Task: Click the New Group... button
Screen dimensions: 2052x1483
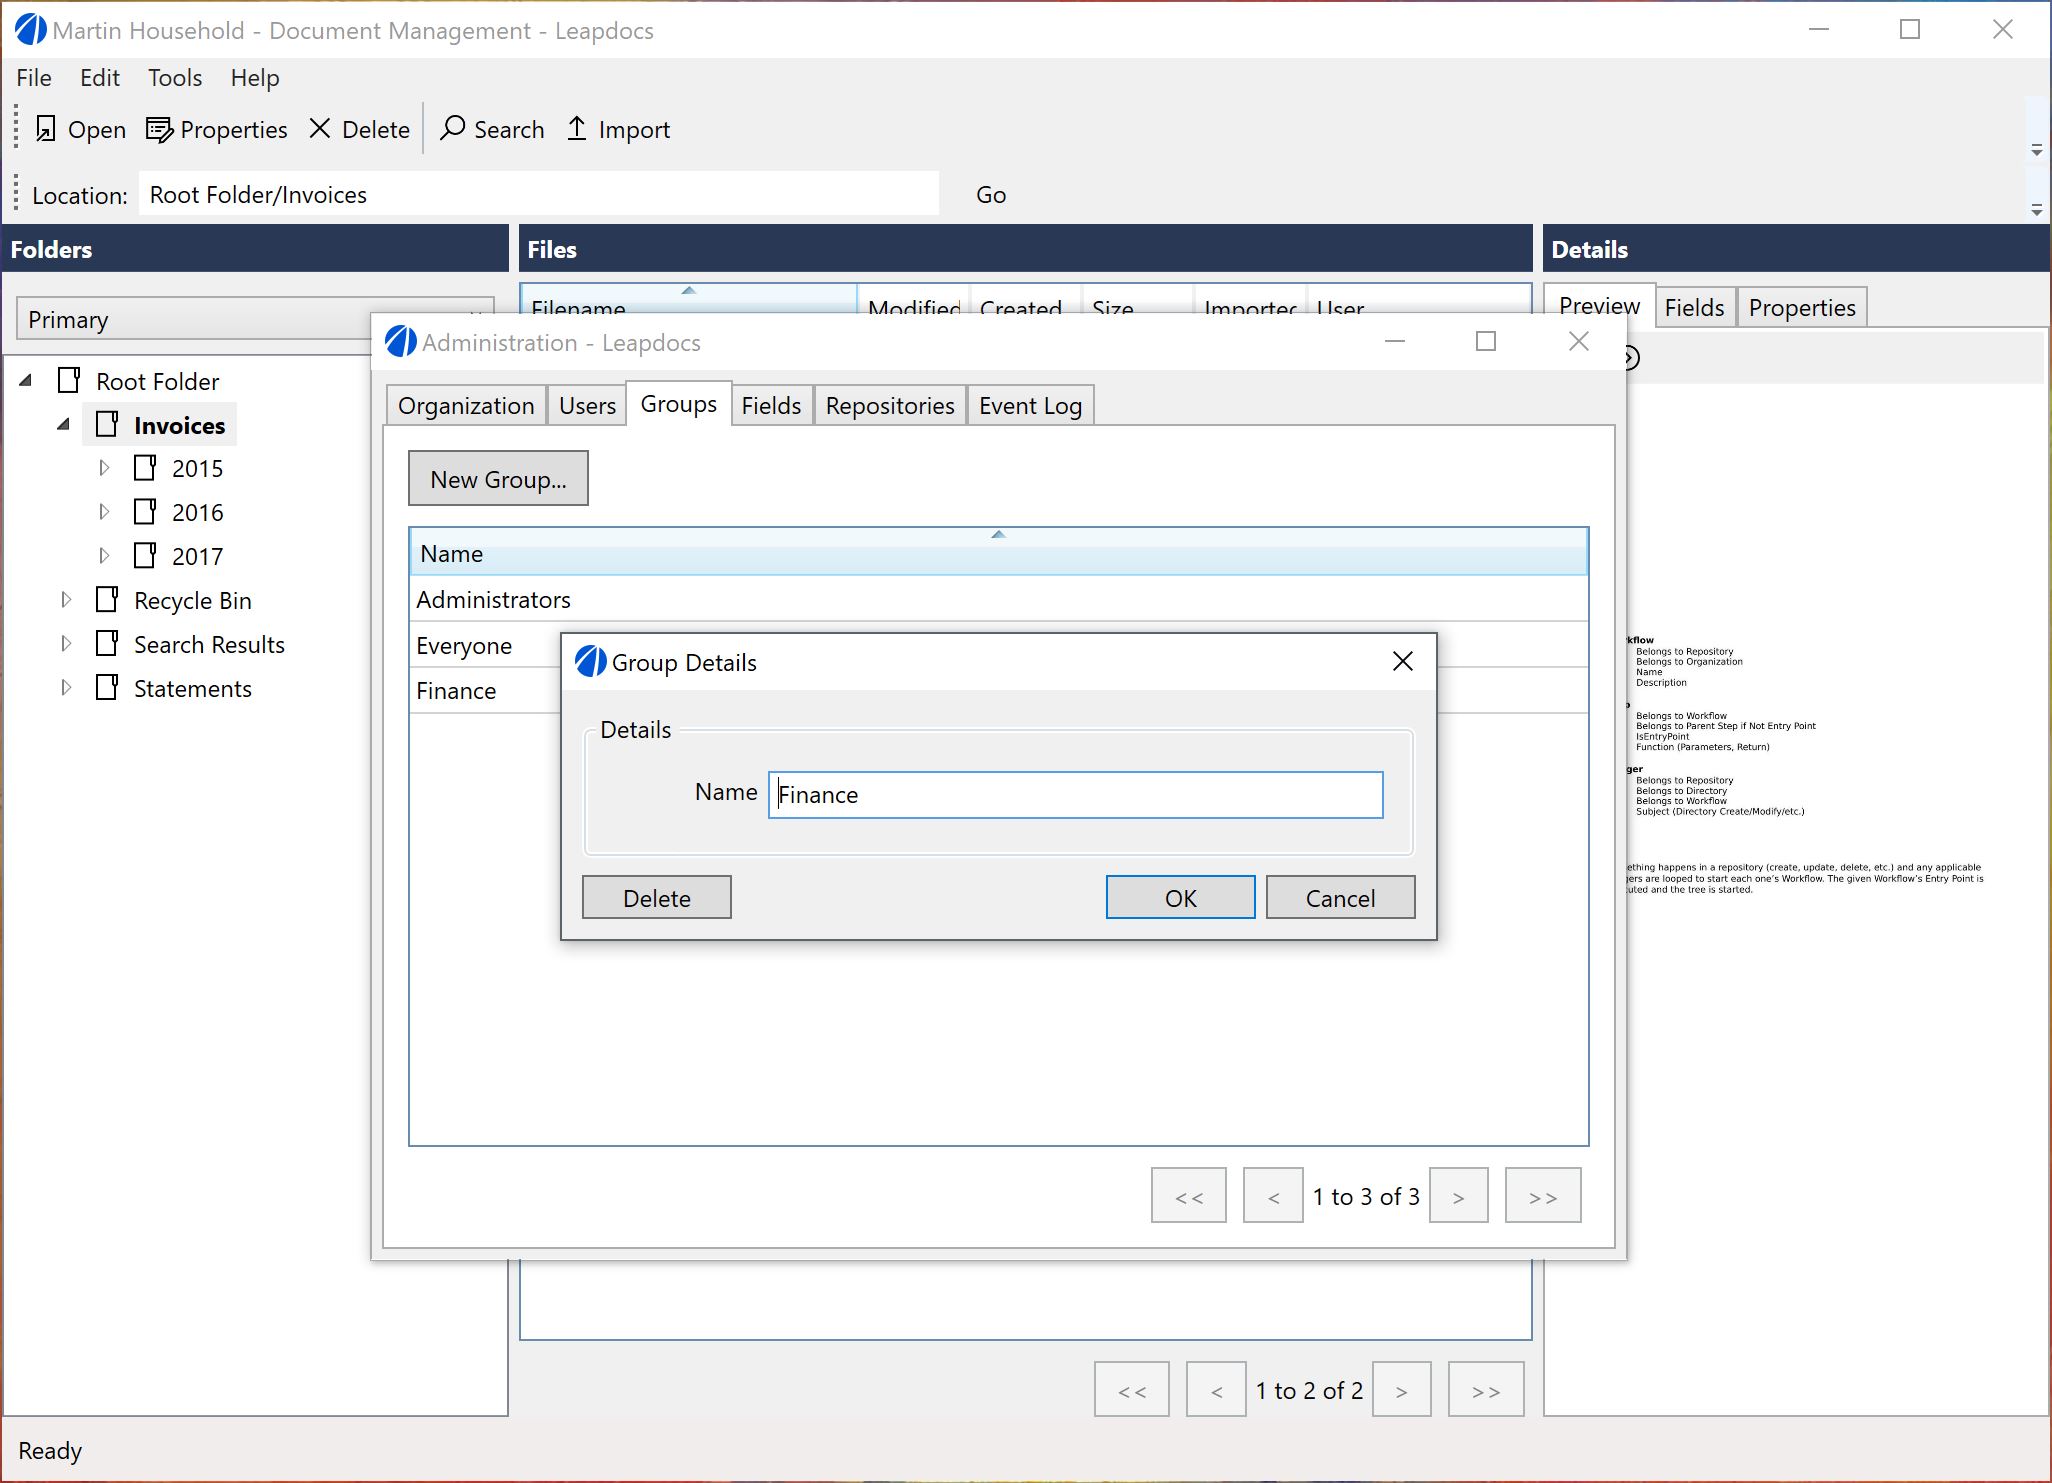Action: click(498, 478)
